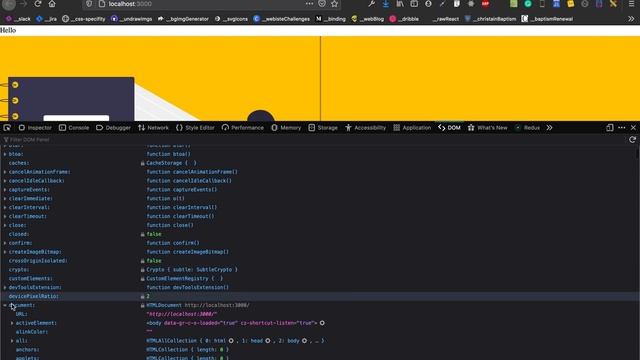This screenshot has width=640, height=360.
Task: Open the page actions three-dot menu in the URL bar
Action: click(x=309, y=4)
